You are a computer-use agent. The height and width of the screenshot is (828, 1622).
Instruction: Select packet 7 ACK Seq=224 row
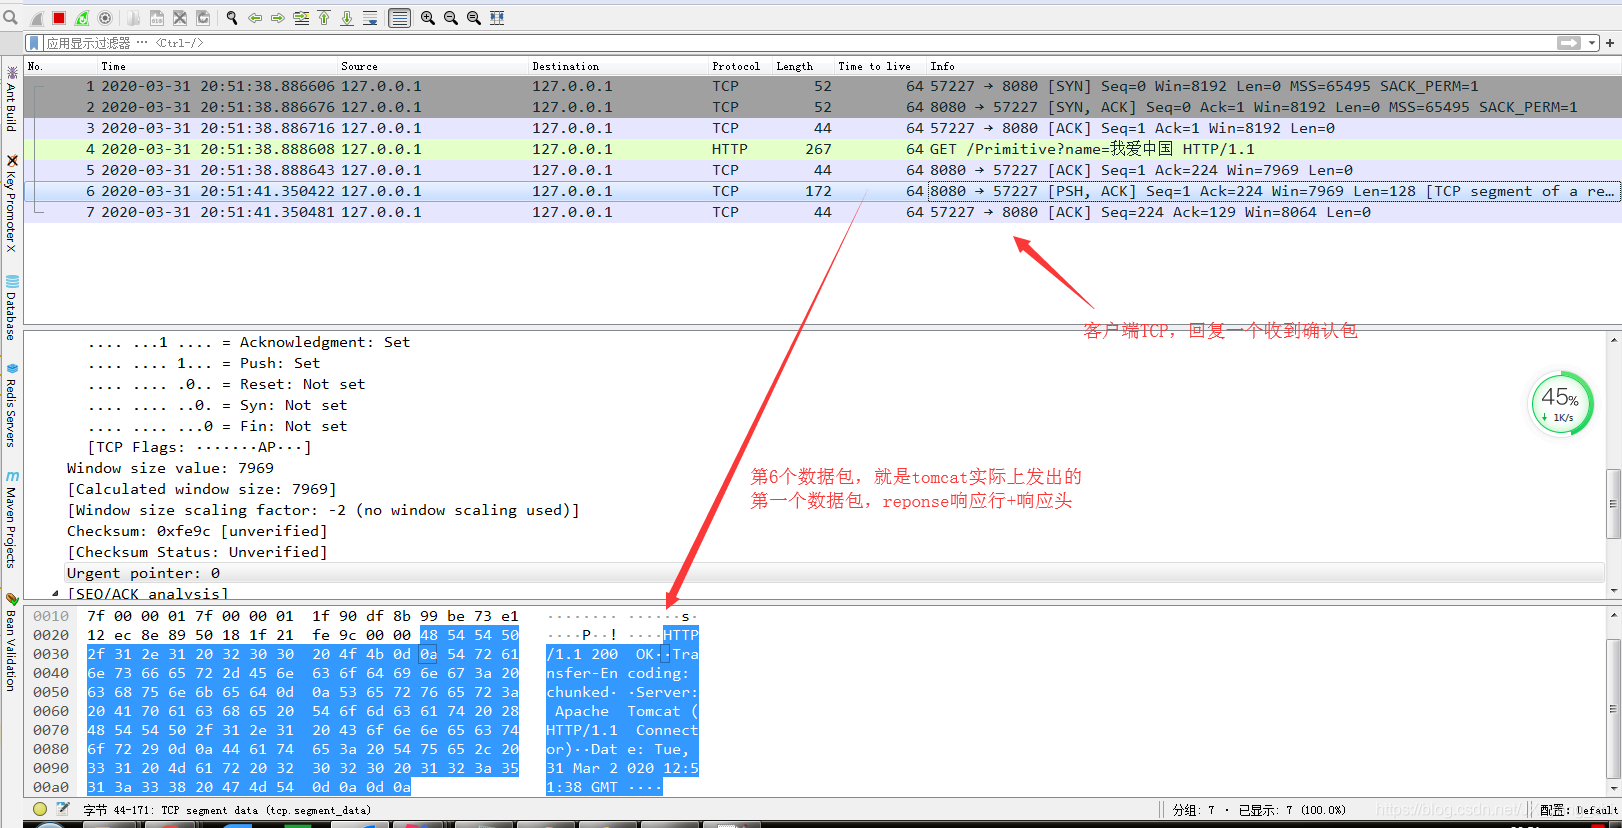pos(822,212)
